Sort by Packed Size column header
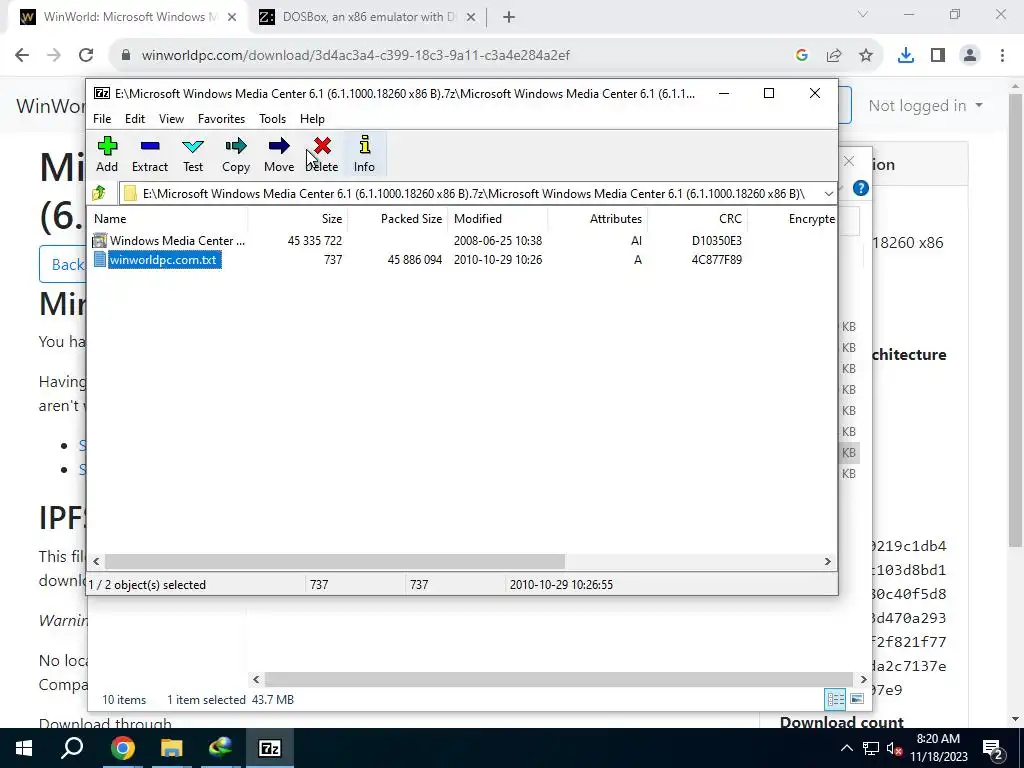The width and height of the screenshot is (1024, 768). [x=398, y=219]
